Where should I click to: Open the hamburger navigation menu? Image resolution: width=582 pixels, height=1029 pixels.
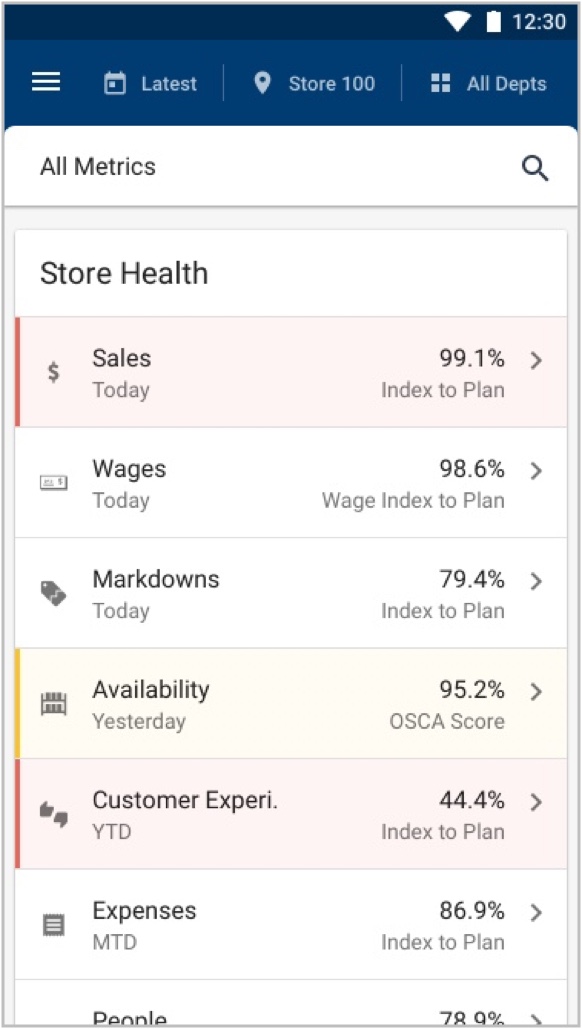(x=46, y=83)
